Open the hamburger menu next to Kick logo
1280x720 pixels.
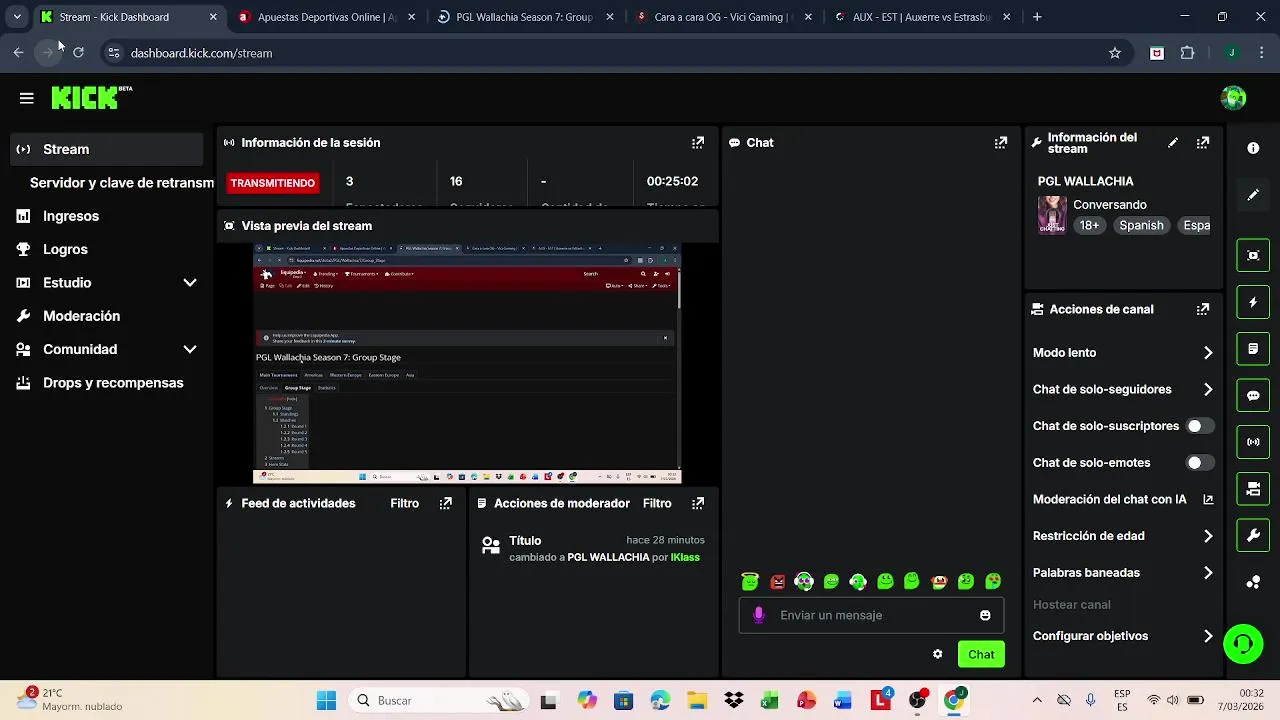pos(27,98)
